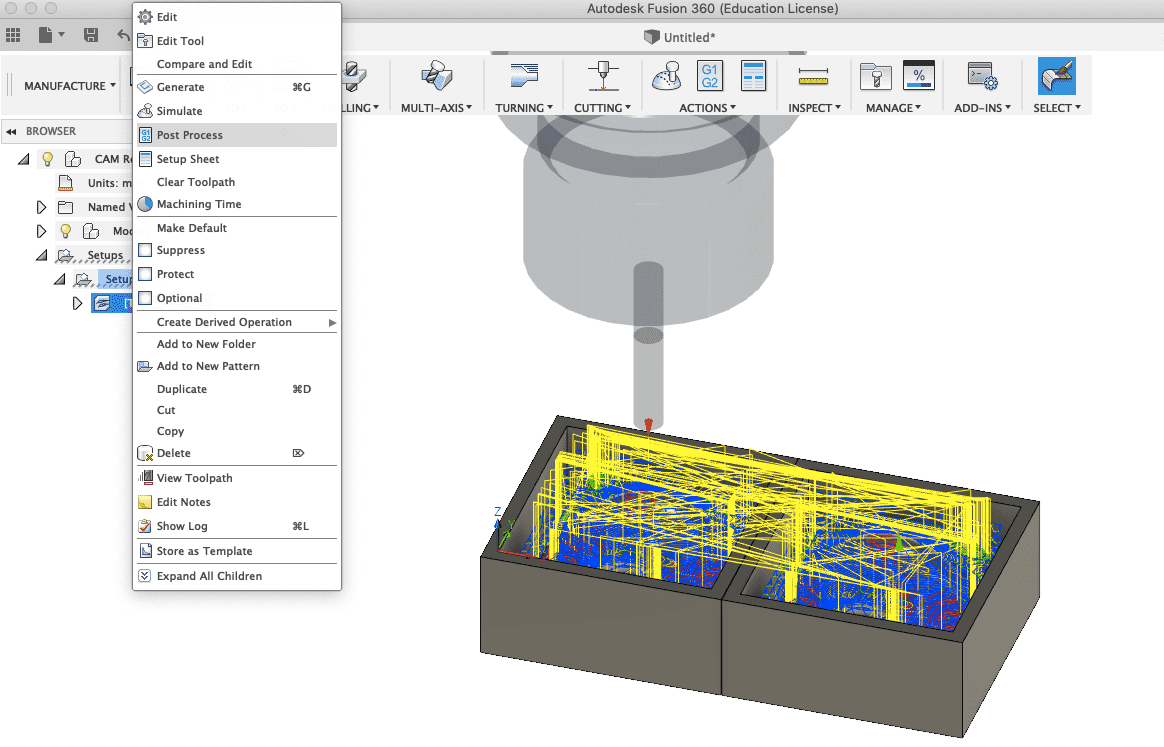Select Store as Template entry
Screen dimensions: 1164x747
pos(236,551)
